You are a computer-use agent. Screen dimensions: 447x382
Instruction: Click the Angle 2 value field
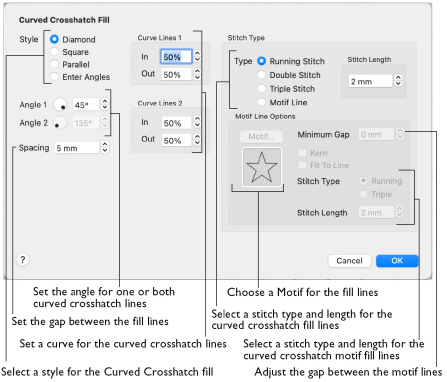(86, 123)
